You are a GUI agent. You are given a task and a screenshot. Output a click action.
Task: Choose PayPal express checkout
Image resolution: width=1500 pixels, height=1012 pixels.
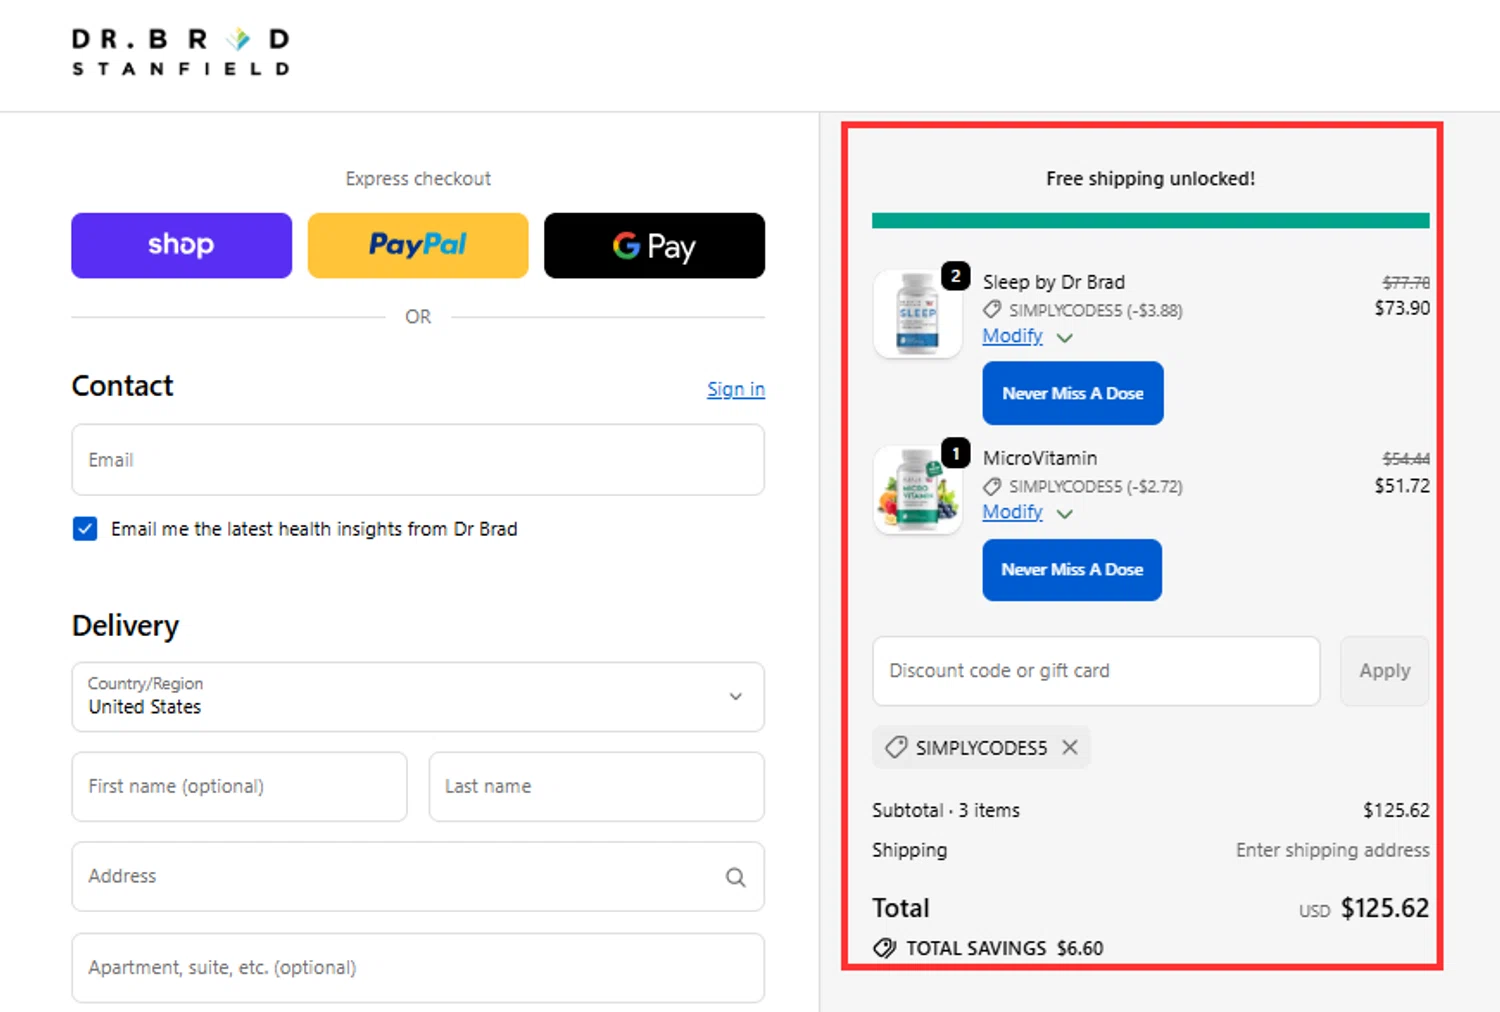[x=418, y=245]
